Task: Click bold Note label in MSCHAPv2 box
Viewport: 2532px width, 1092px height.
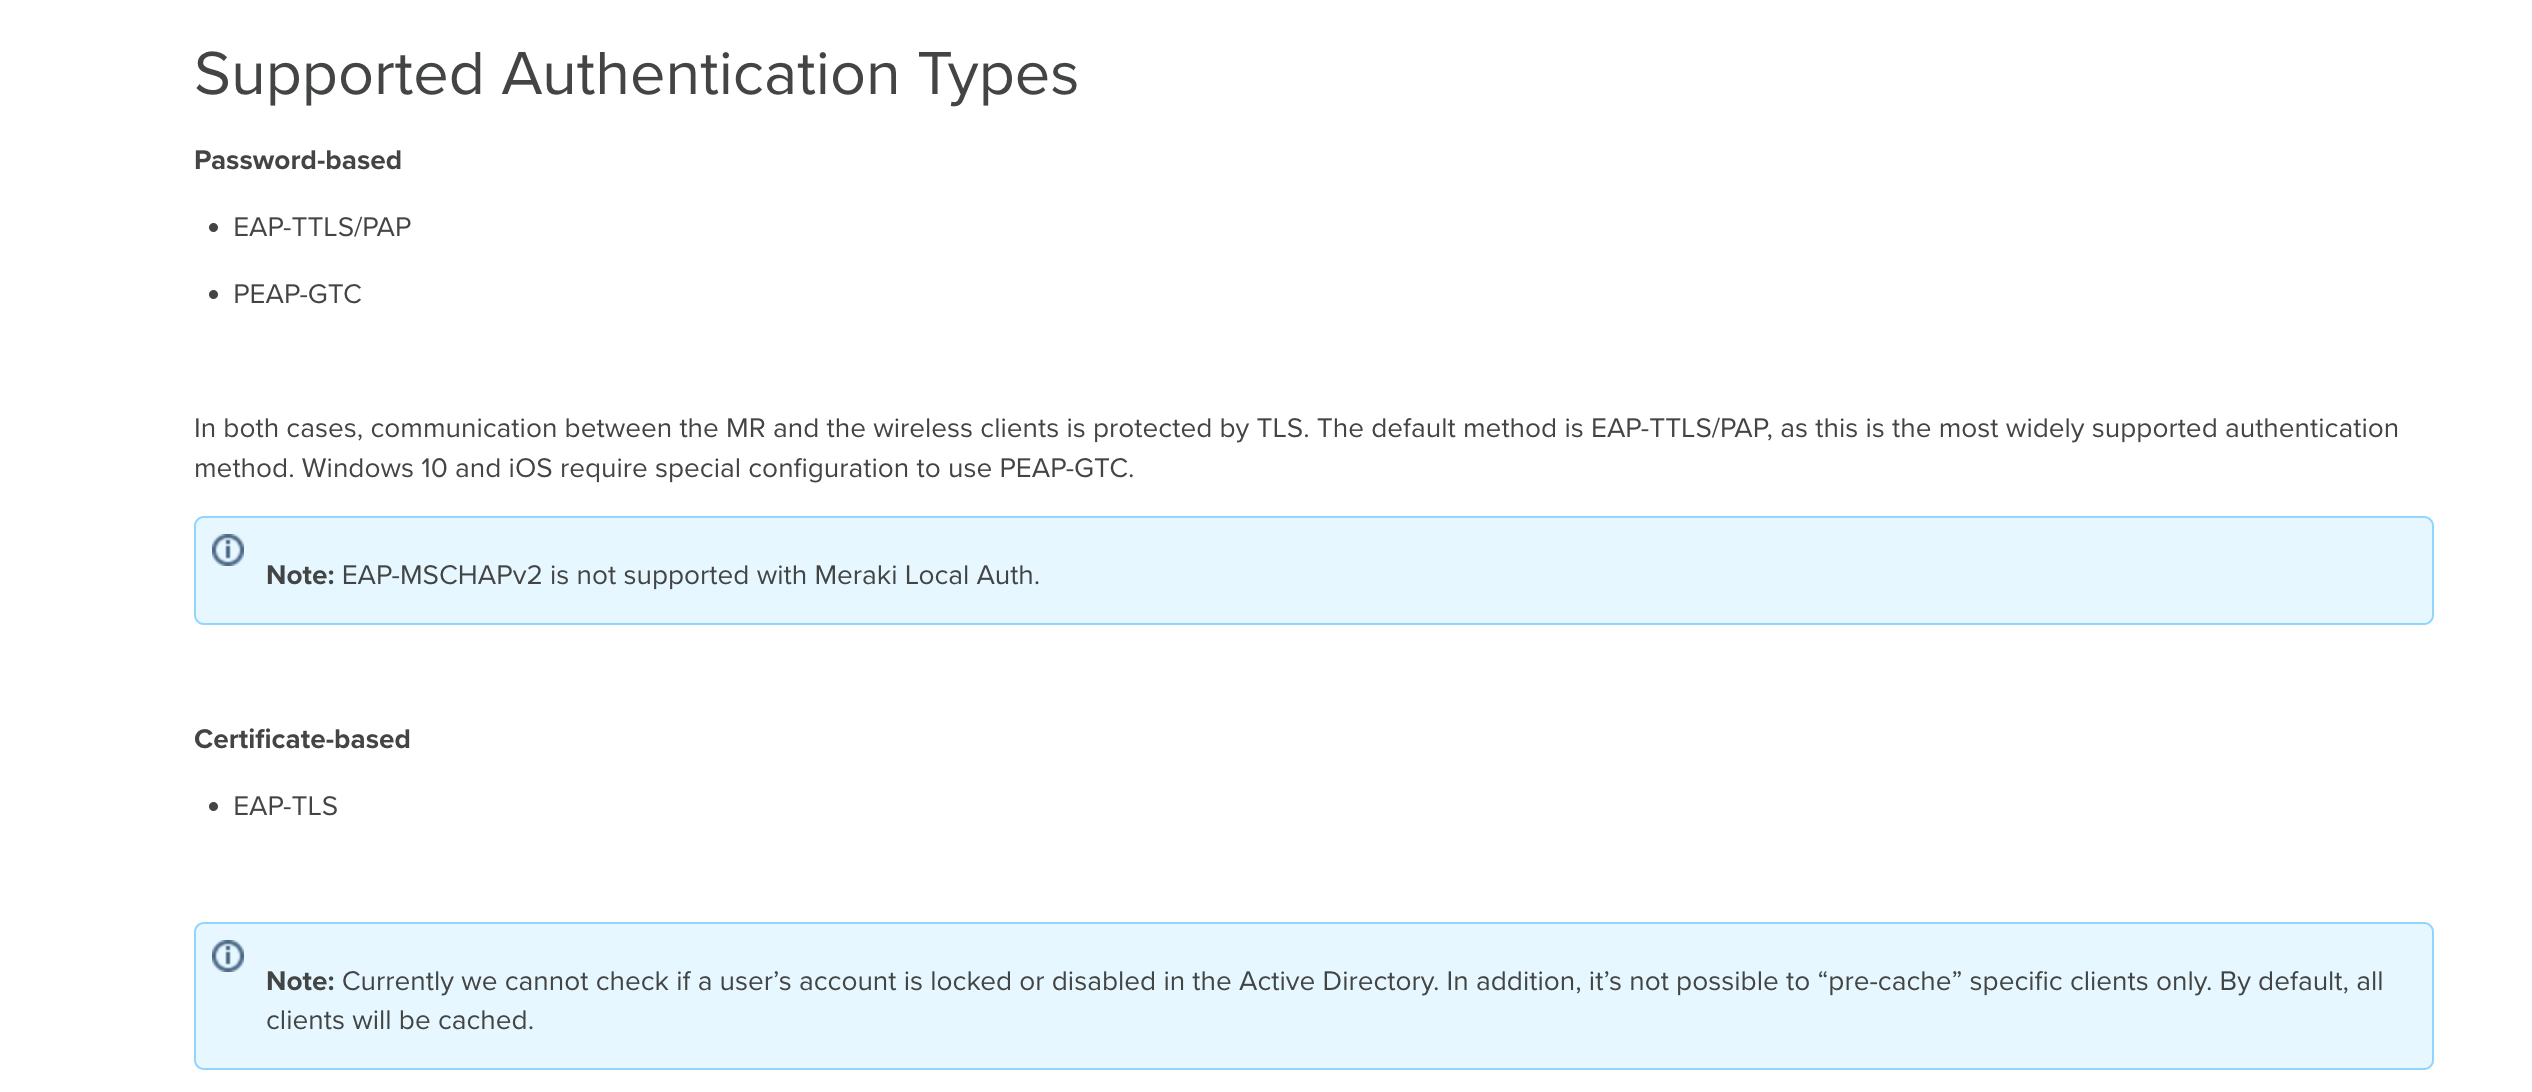Action: tap(299, 575)
